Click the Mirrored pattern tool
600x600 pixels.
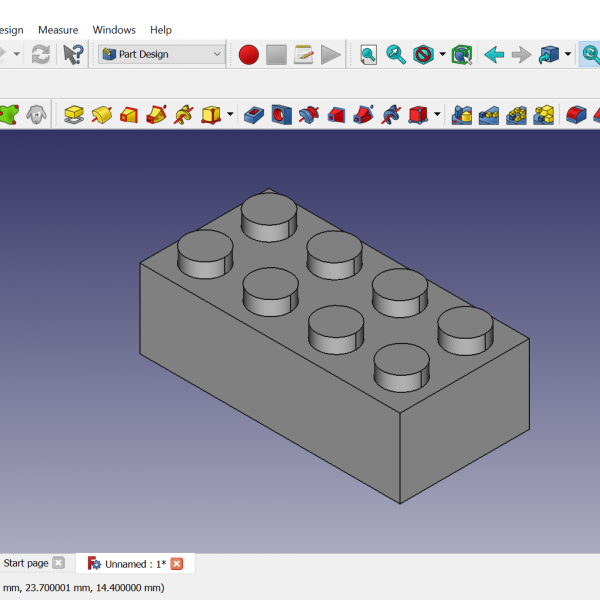[462, 115]
